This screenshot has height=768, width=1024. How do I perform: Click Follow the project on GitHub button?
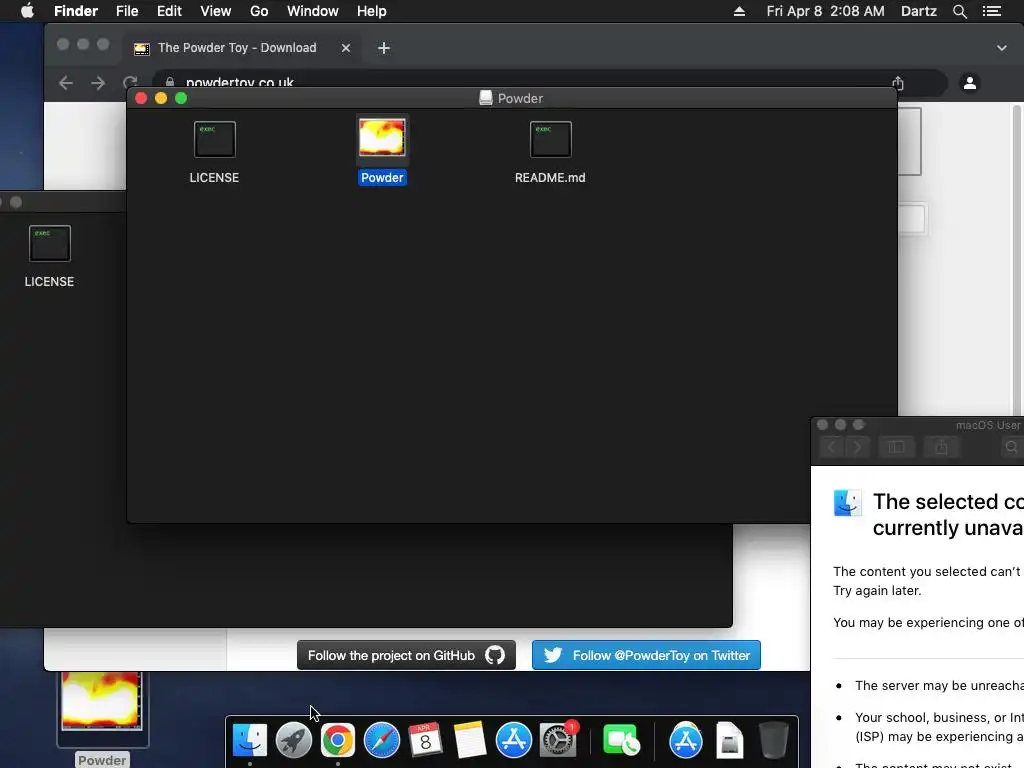point(406,655)
